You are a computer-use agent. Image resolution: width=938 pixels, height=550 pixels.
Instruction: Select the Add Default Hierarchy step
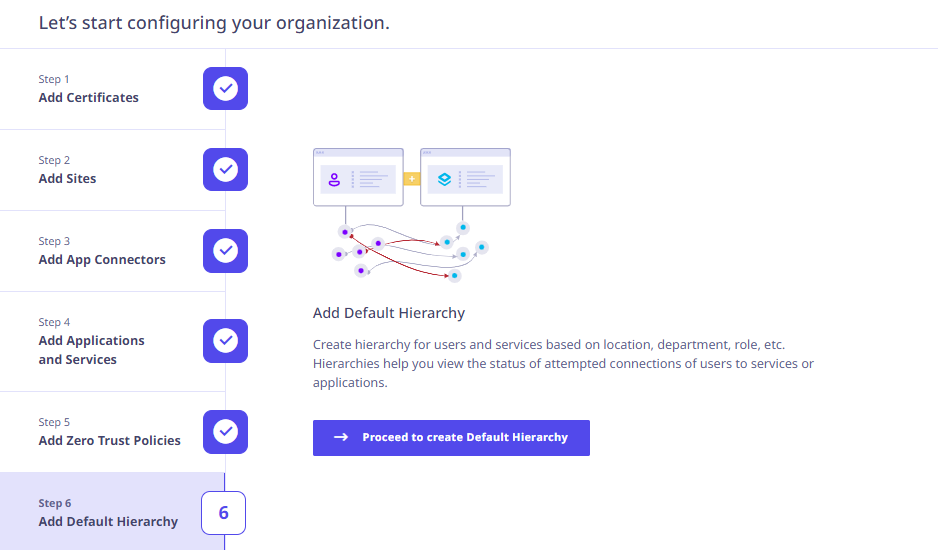pos(112,511)
